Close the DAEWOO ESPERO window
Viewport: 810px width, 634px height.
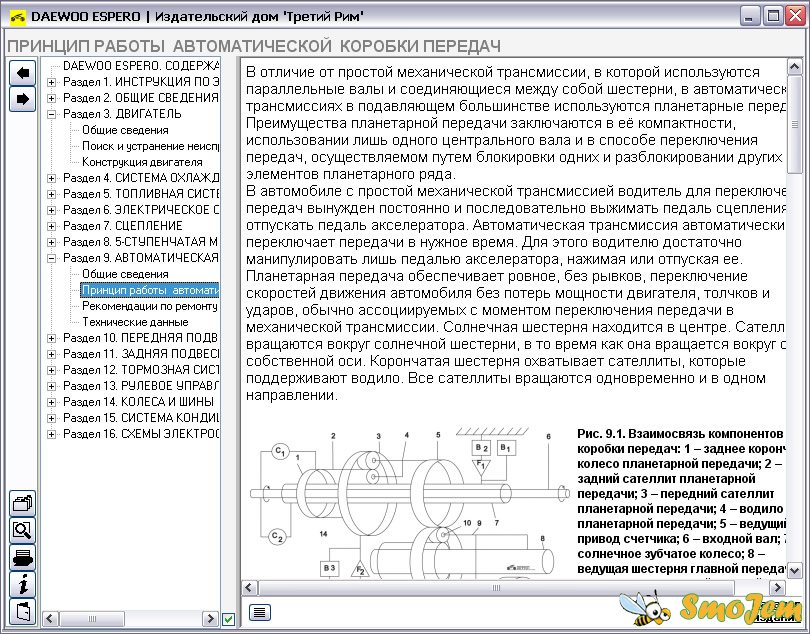796,16
